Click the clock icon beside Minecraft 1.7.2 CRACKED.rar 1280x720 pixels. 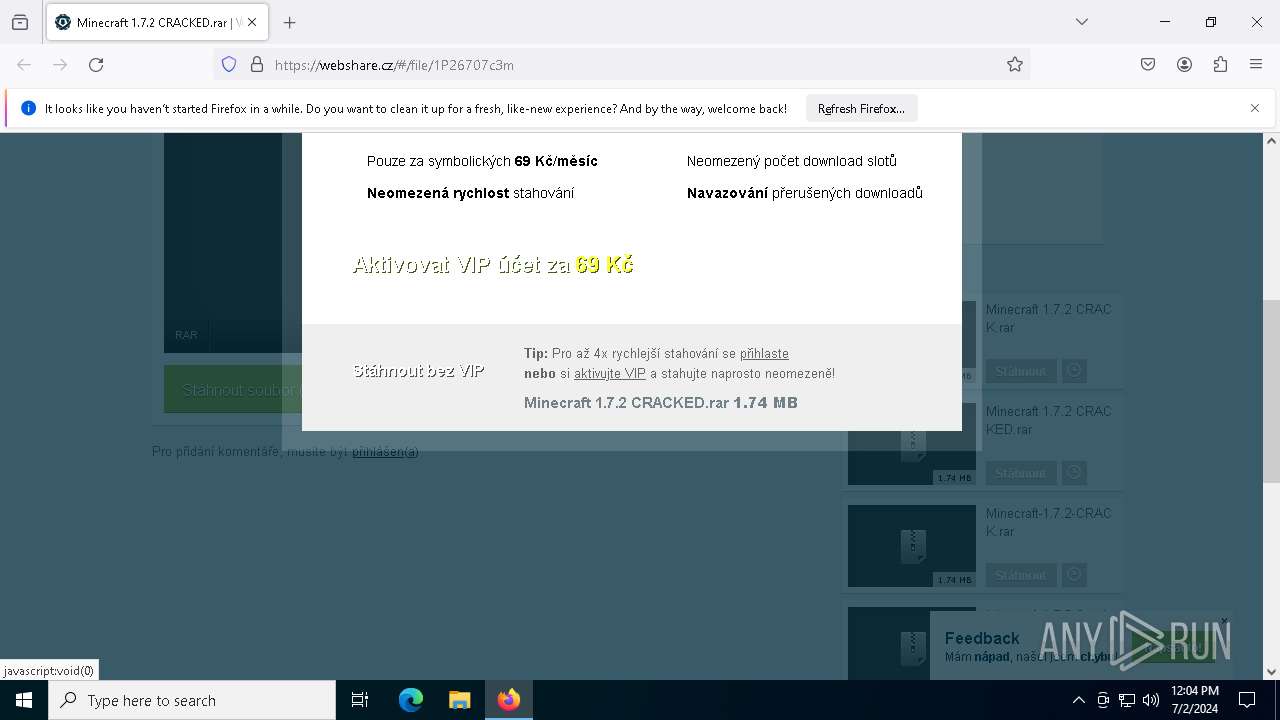(x=1074, y=473)
